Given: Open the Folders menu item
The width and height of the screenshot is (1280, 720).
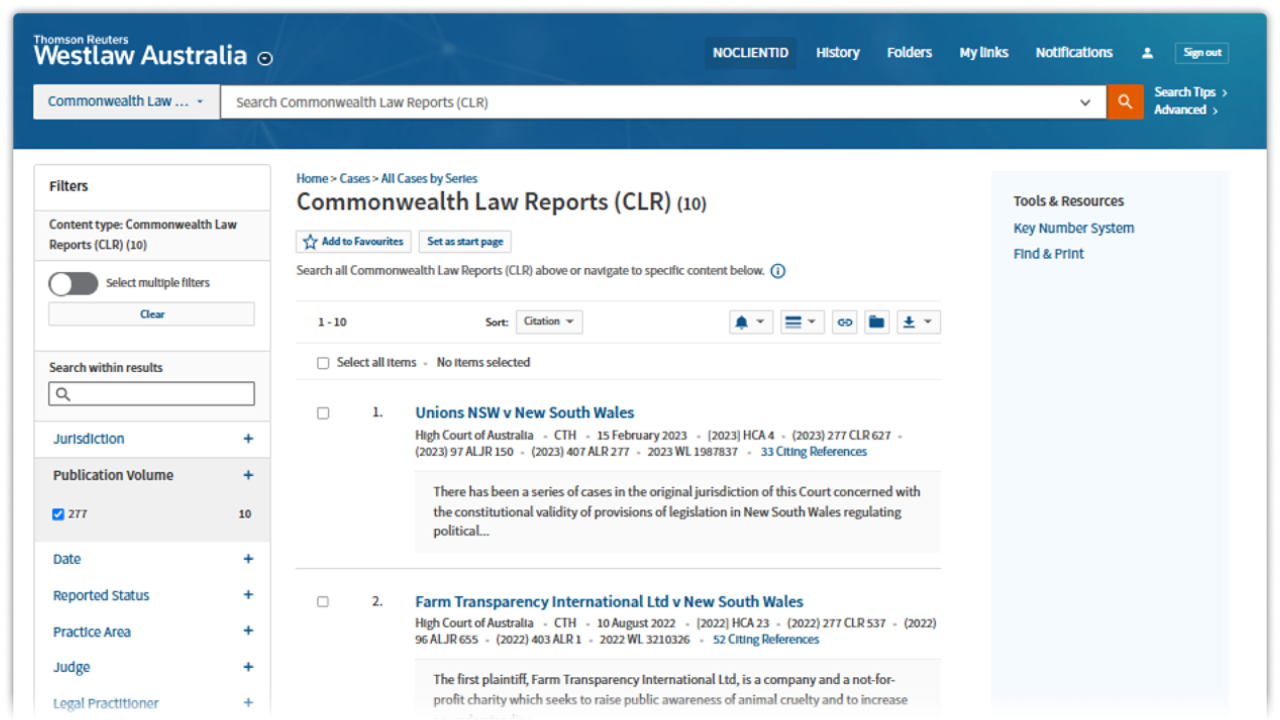Looking at the screenshot, I should pyautogui.click(x=908, y=52).
